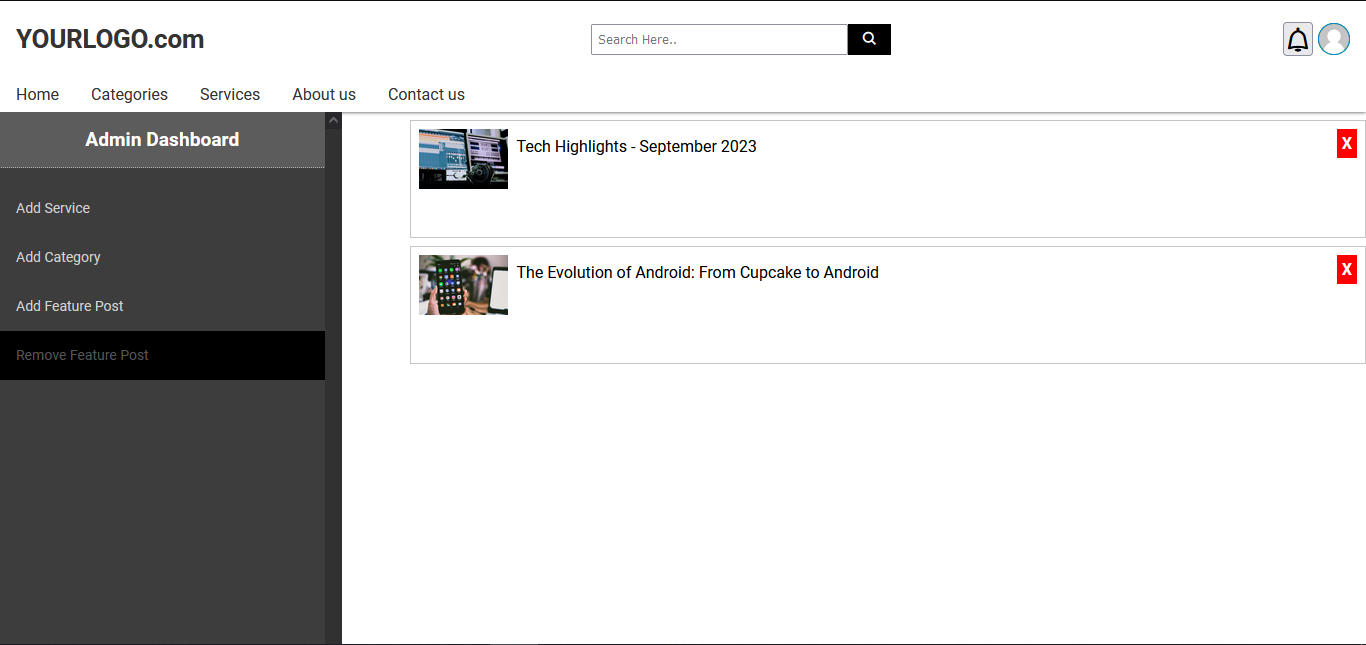Open the notification bell
Image resolution: width=1366 pixels, height=645 pixels.
click(1297, 39)
